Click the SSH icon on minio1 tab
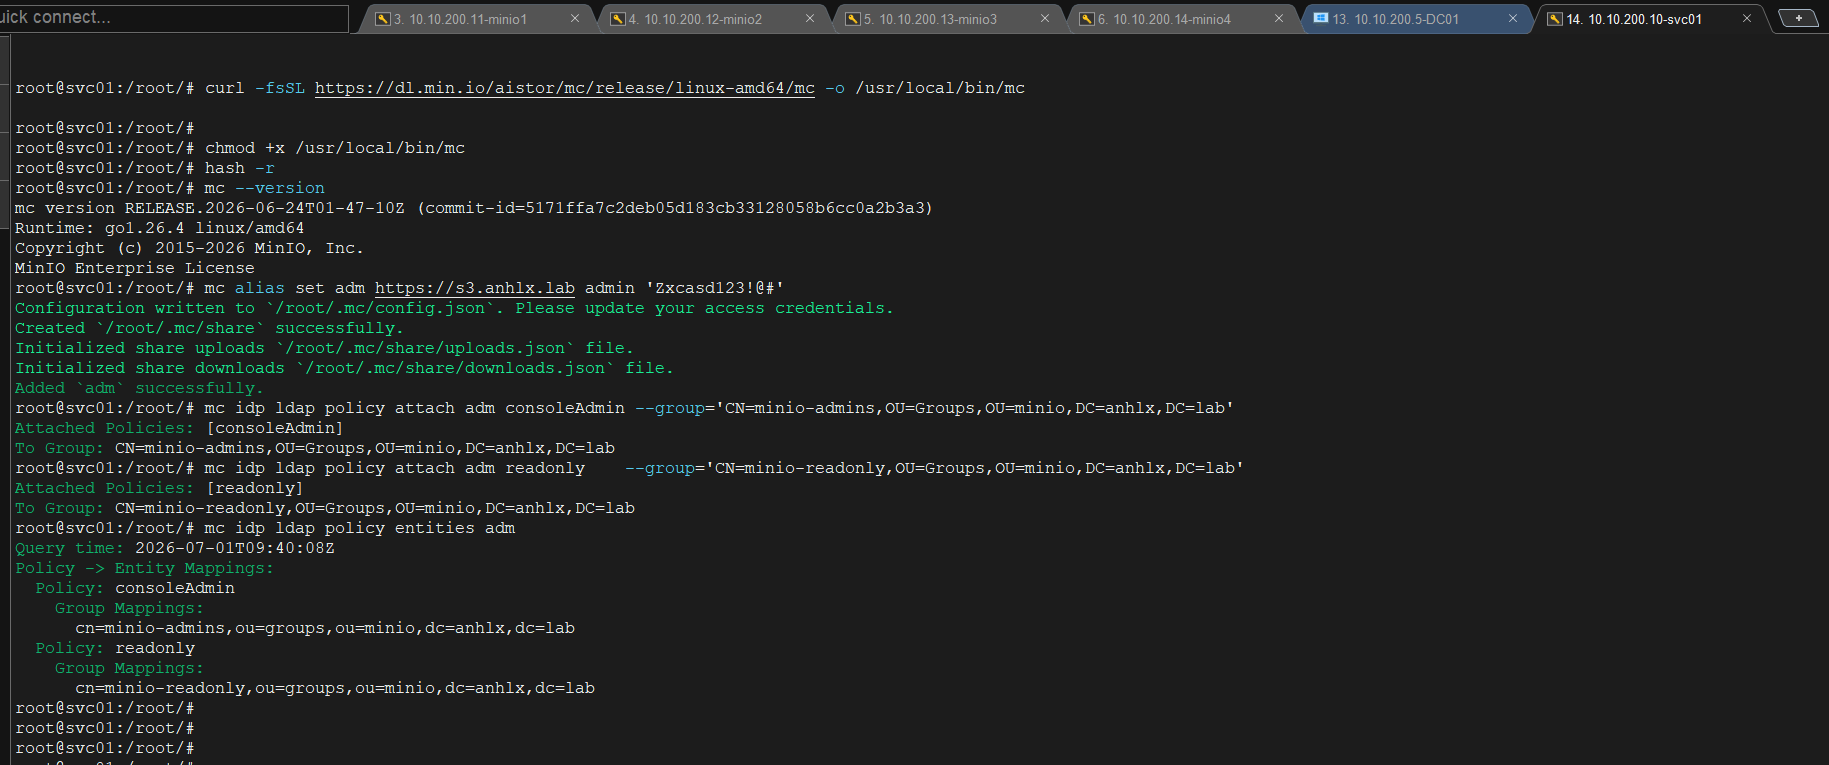The image size is (1829, 765). coord(383,19)
